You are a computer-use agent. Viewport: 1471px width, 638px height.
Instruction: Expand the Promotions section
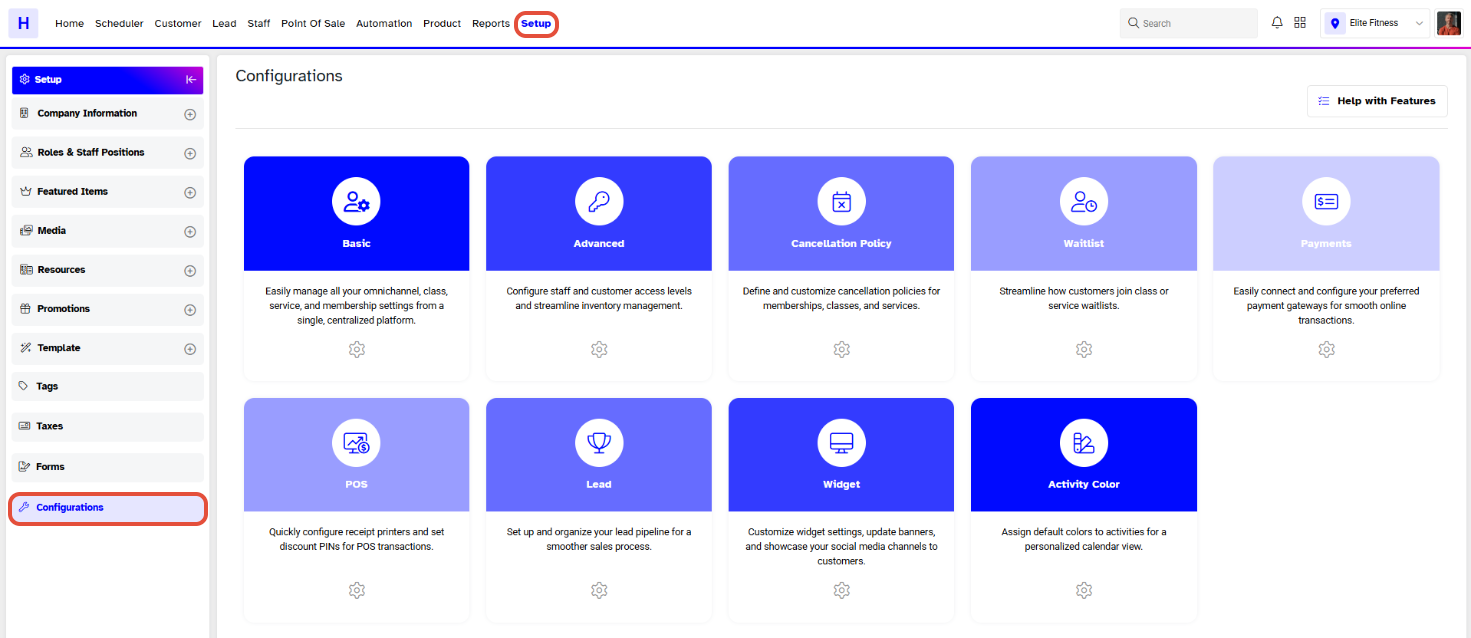(190, 310)
